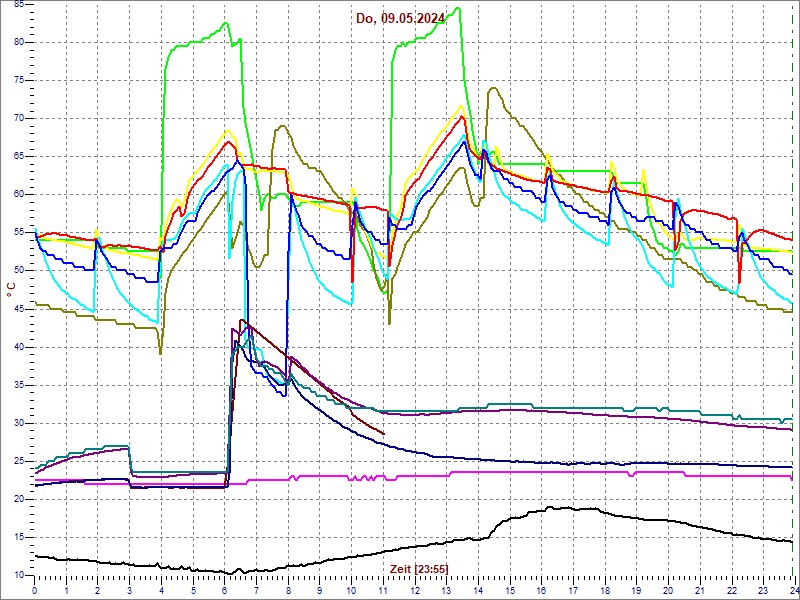Click the black outdoor temperature curve peak
The width and height of the screenshot is (800, 600).
tap(550, 507)
